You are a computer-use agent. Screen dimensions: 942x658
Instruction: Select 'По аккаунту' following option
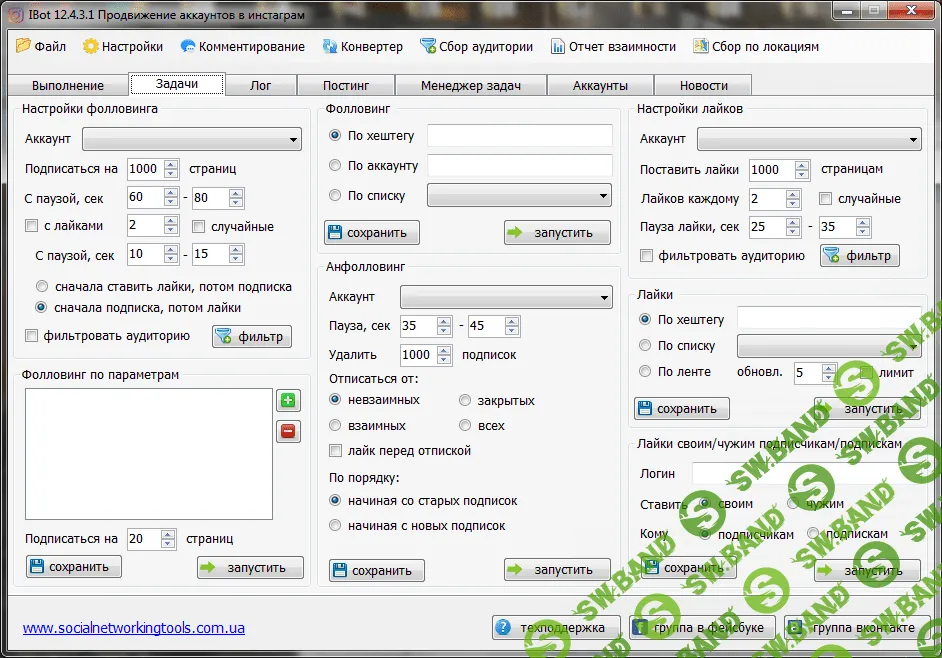point(336,165)
